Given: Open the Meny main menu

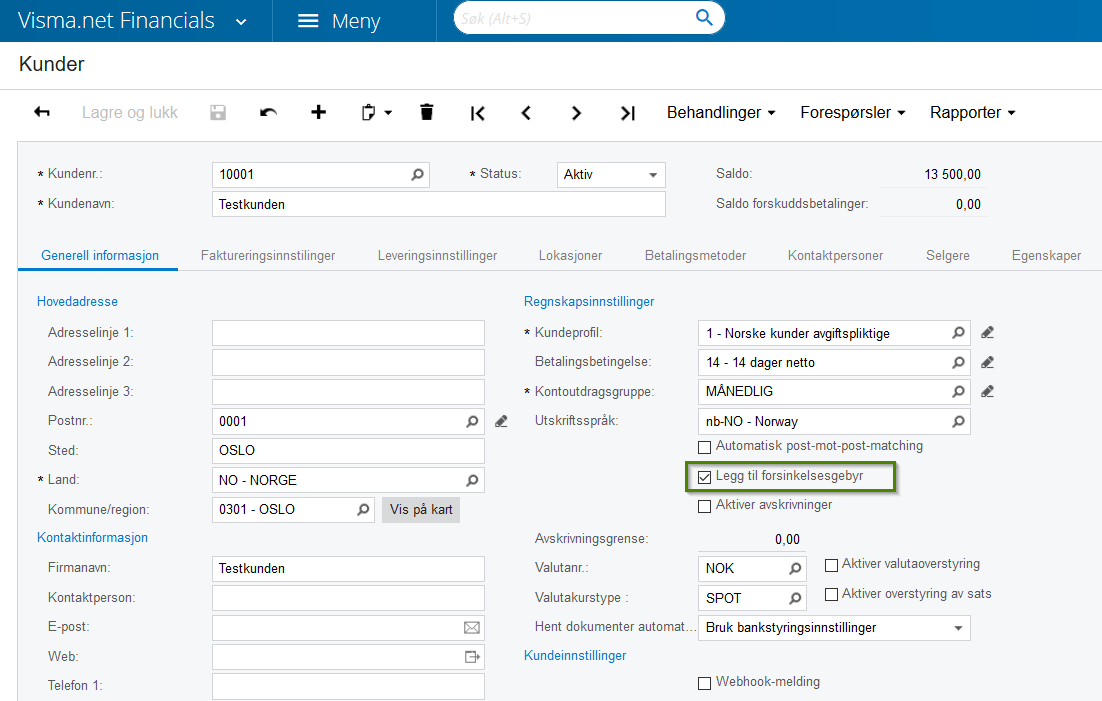Looking at the screenshot, I should coord(340,21).
